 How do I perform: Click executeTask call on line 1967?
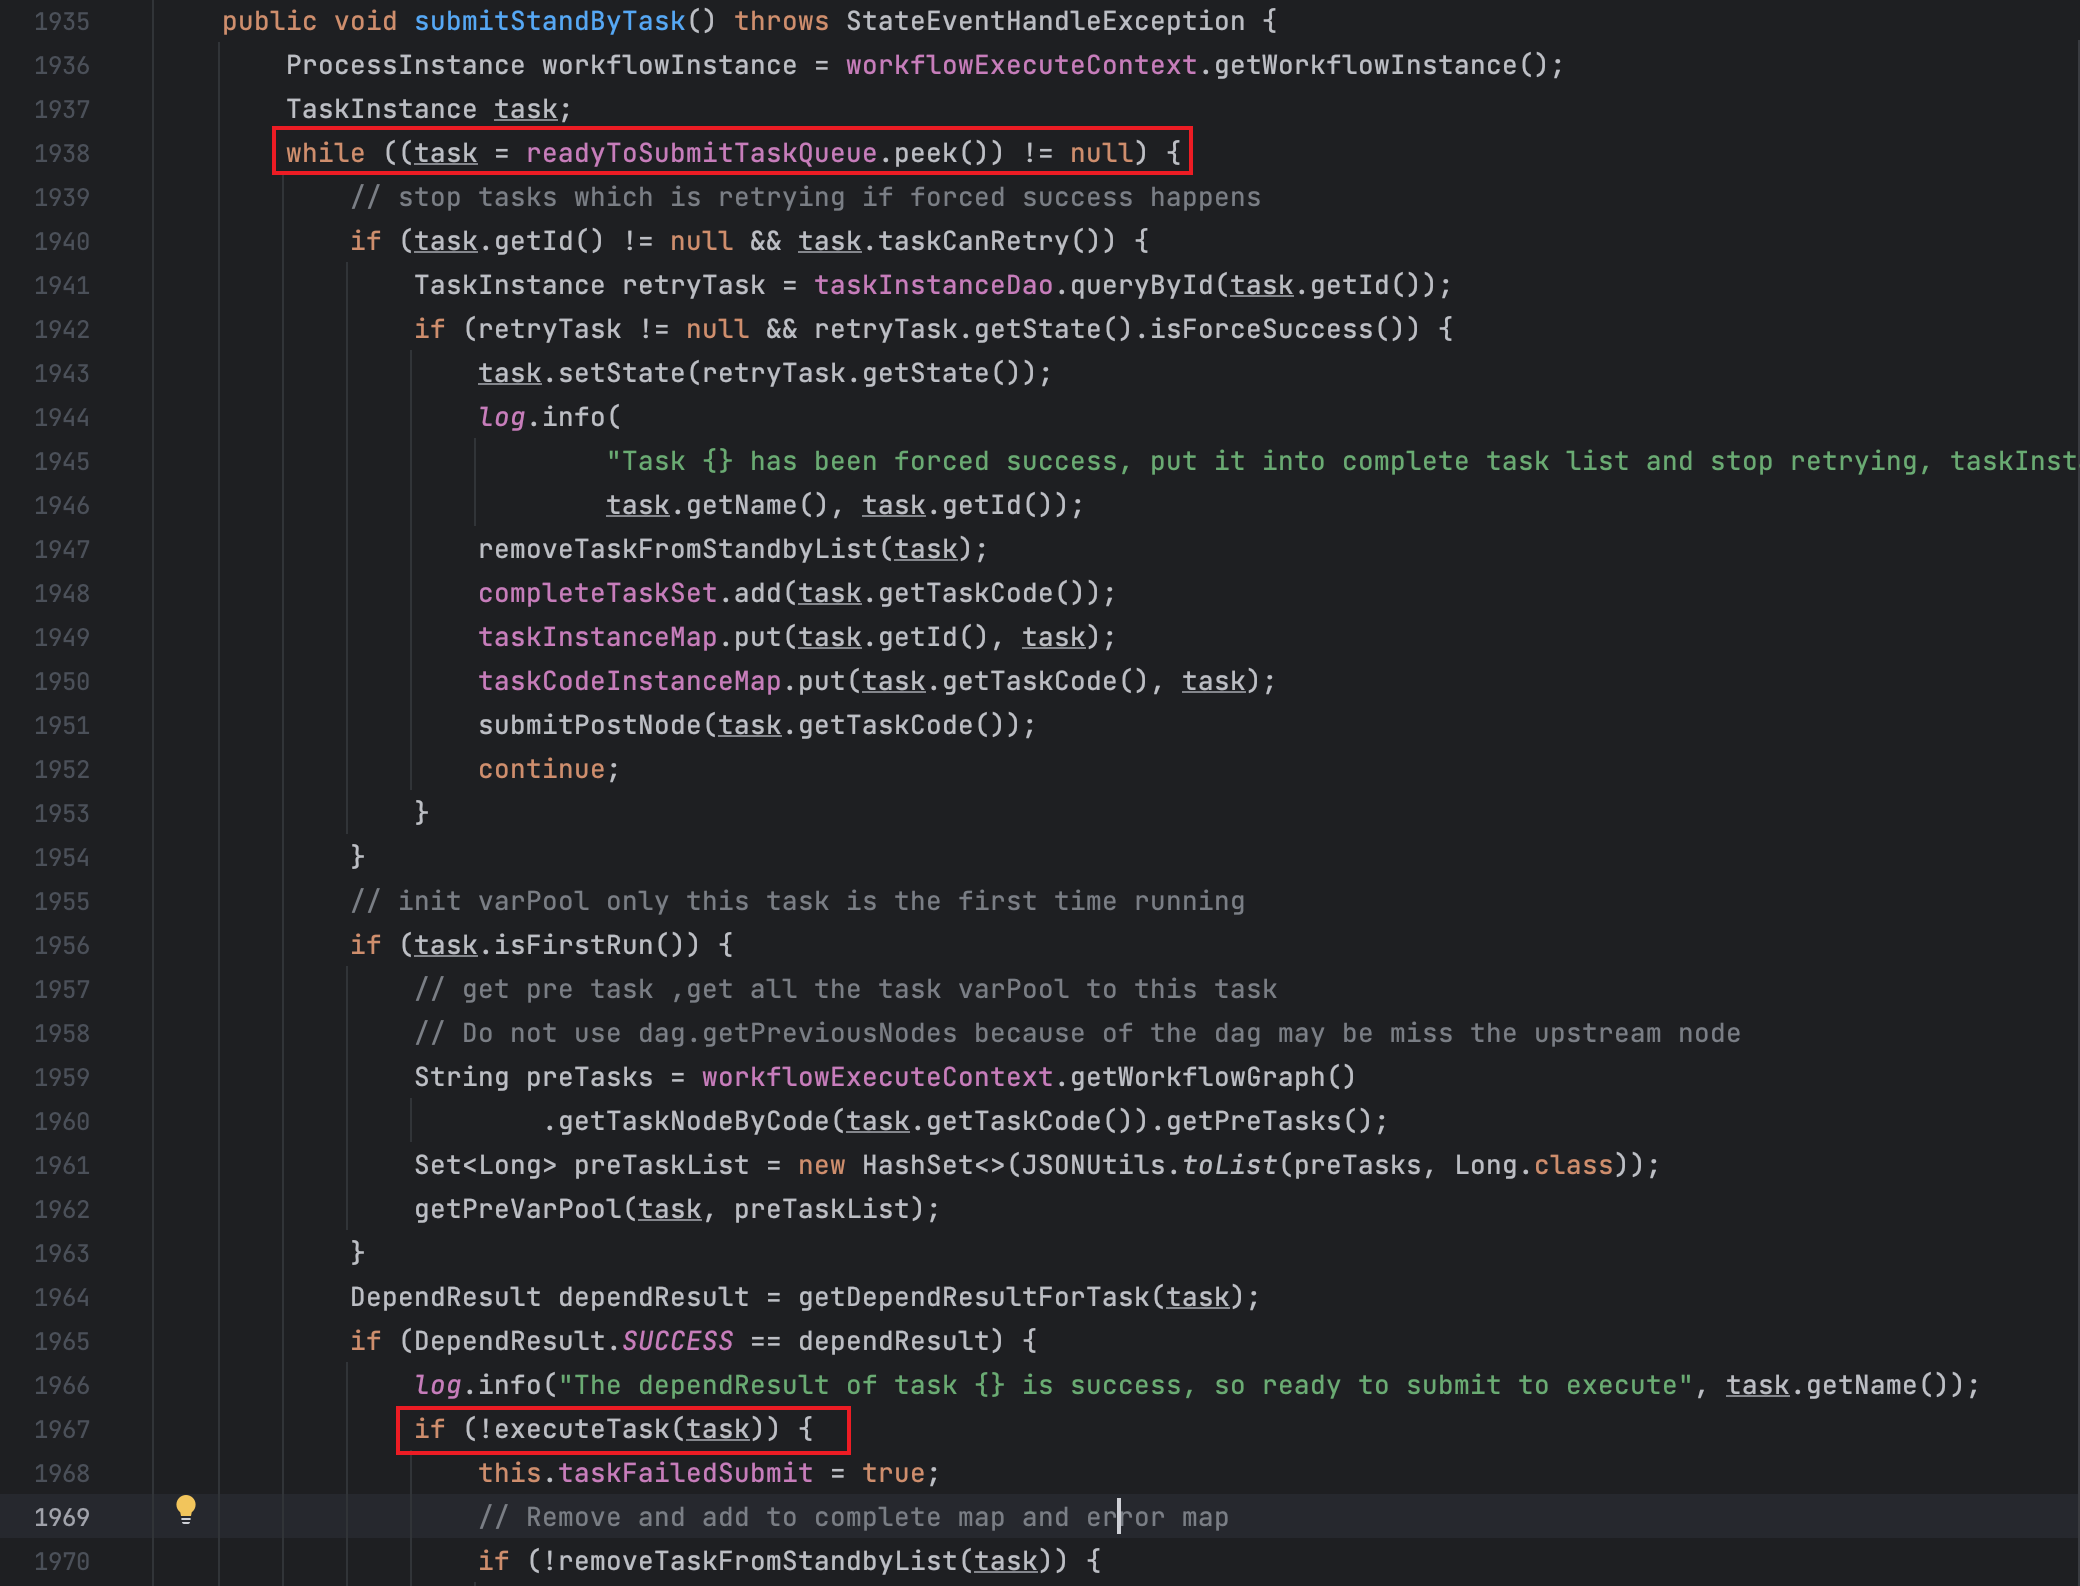coord(582,1429)
